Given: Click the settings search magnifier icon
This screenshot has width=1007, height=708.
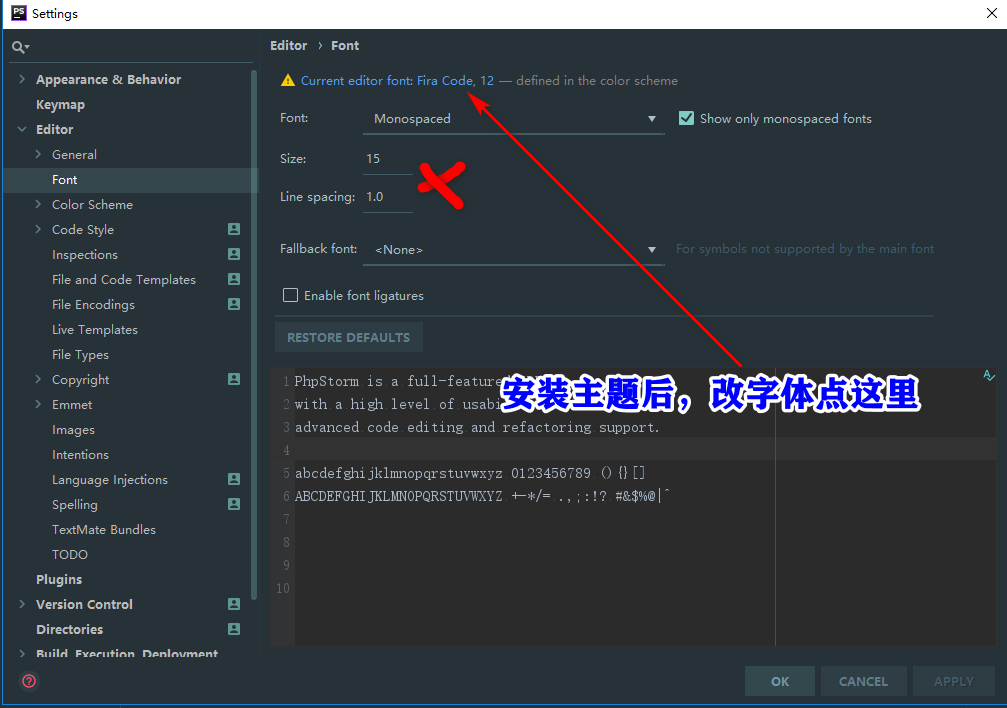Looking at the screenshot, I should (x=20, y=47).
